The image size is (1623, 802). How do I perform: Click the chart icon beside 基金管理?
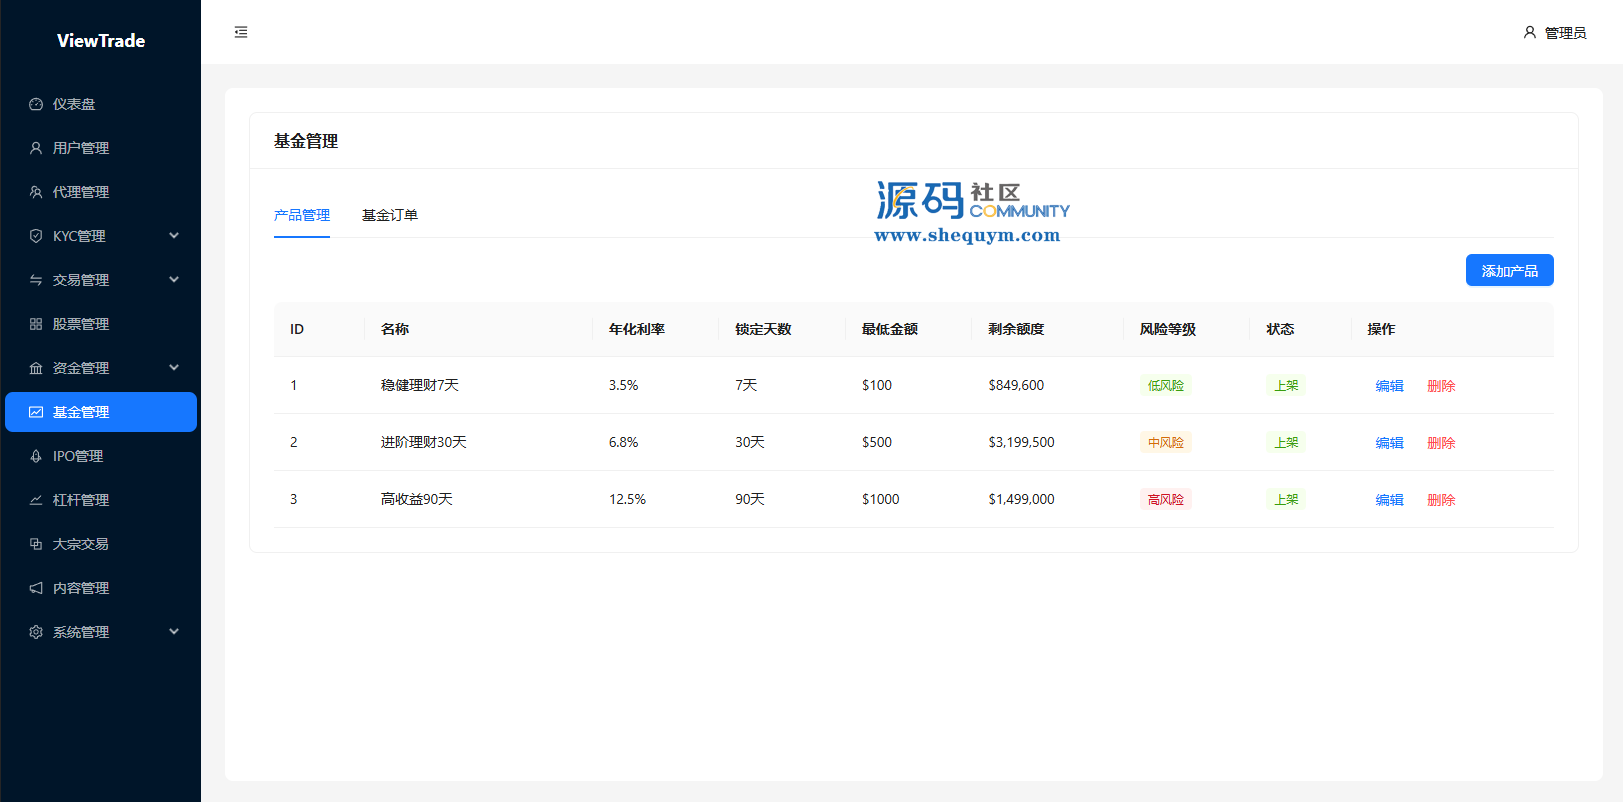pyautogui.click(x=36, y=412)
